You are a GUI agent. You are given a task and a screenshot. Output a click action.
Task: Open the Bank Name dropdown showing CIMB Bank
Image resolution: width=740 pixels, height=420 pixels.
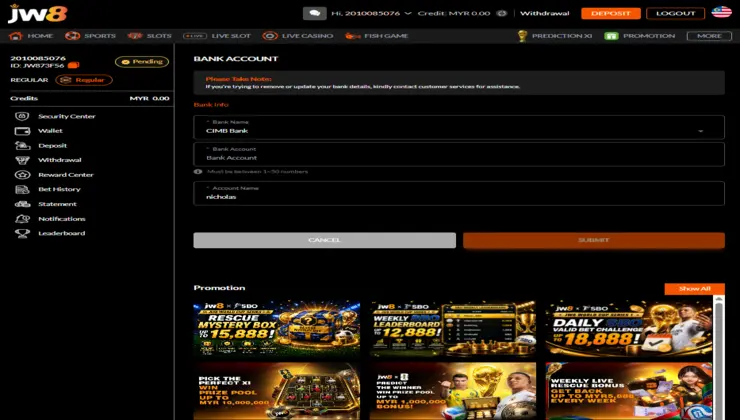pyautogui.click(x=459, y=127)
